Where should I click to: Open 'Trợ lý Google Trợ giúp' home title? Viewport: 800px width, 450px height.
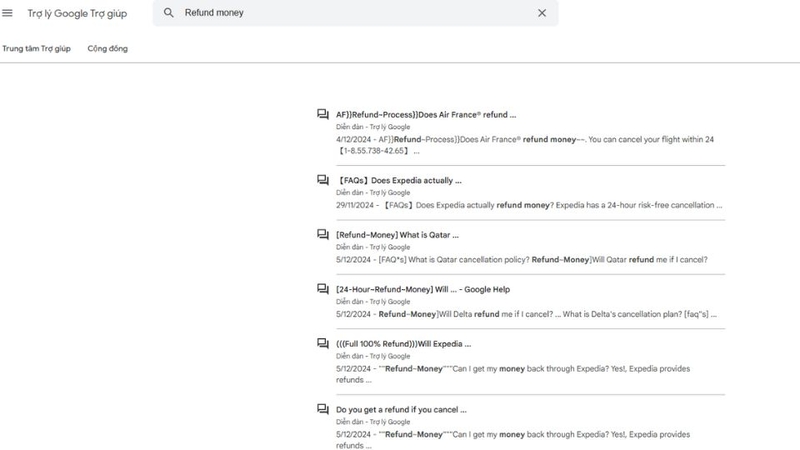coord(77,14)
